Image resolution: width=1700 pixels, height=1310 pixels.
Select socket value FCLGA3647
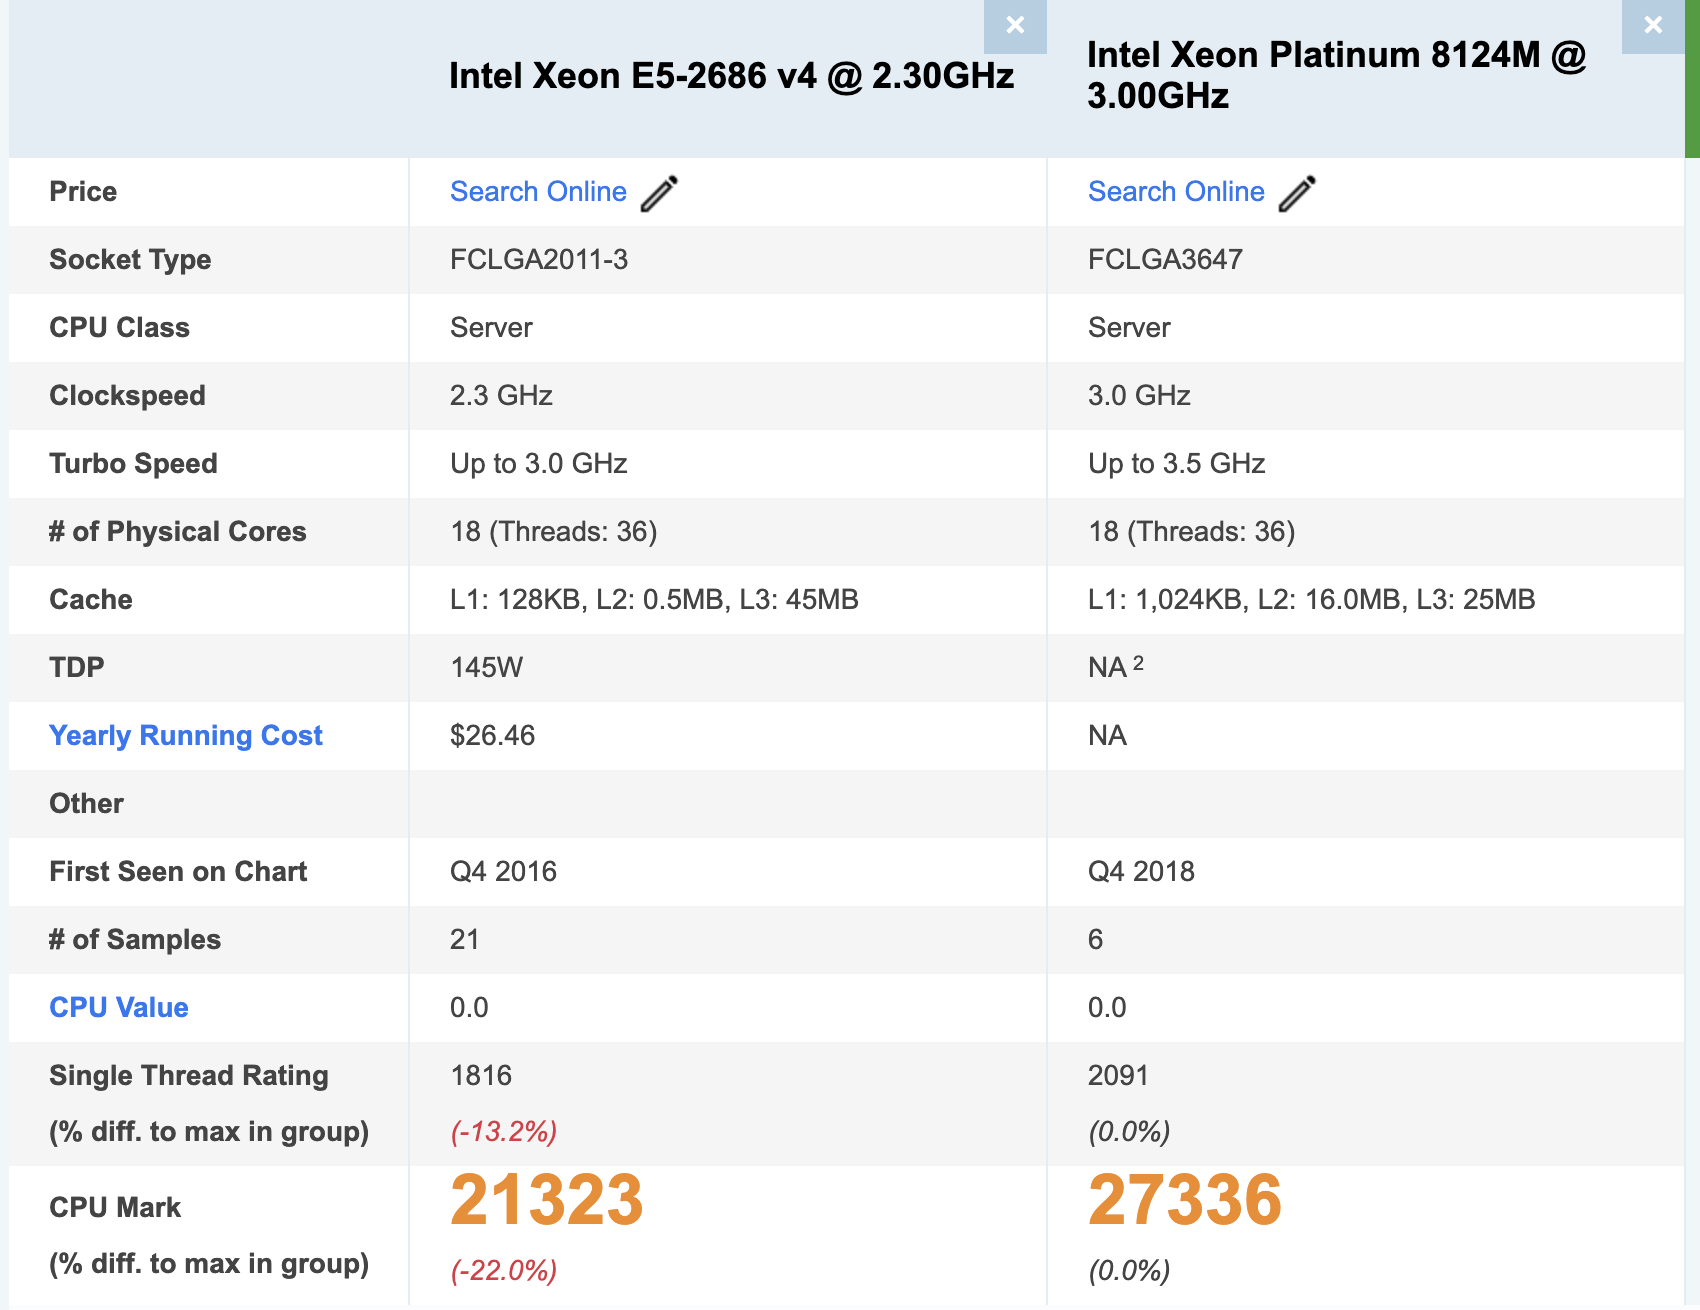[1165, 259]
